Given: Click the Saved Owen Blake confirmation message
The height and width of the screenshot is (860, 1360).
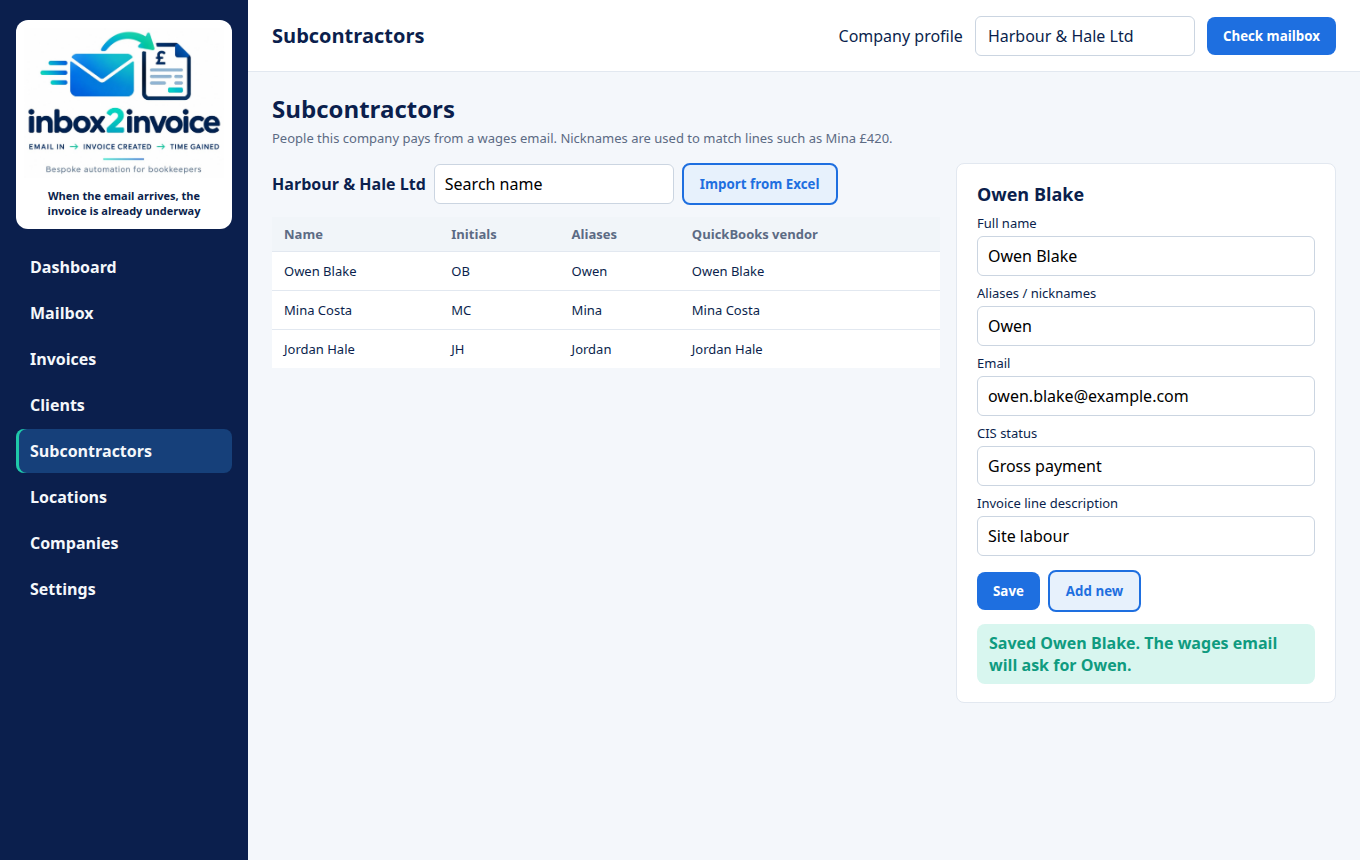Looking at the screenshot, I should (1146, 654).
